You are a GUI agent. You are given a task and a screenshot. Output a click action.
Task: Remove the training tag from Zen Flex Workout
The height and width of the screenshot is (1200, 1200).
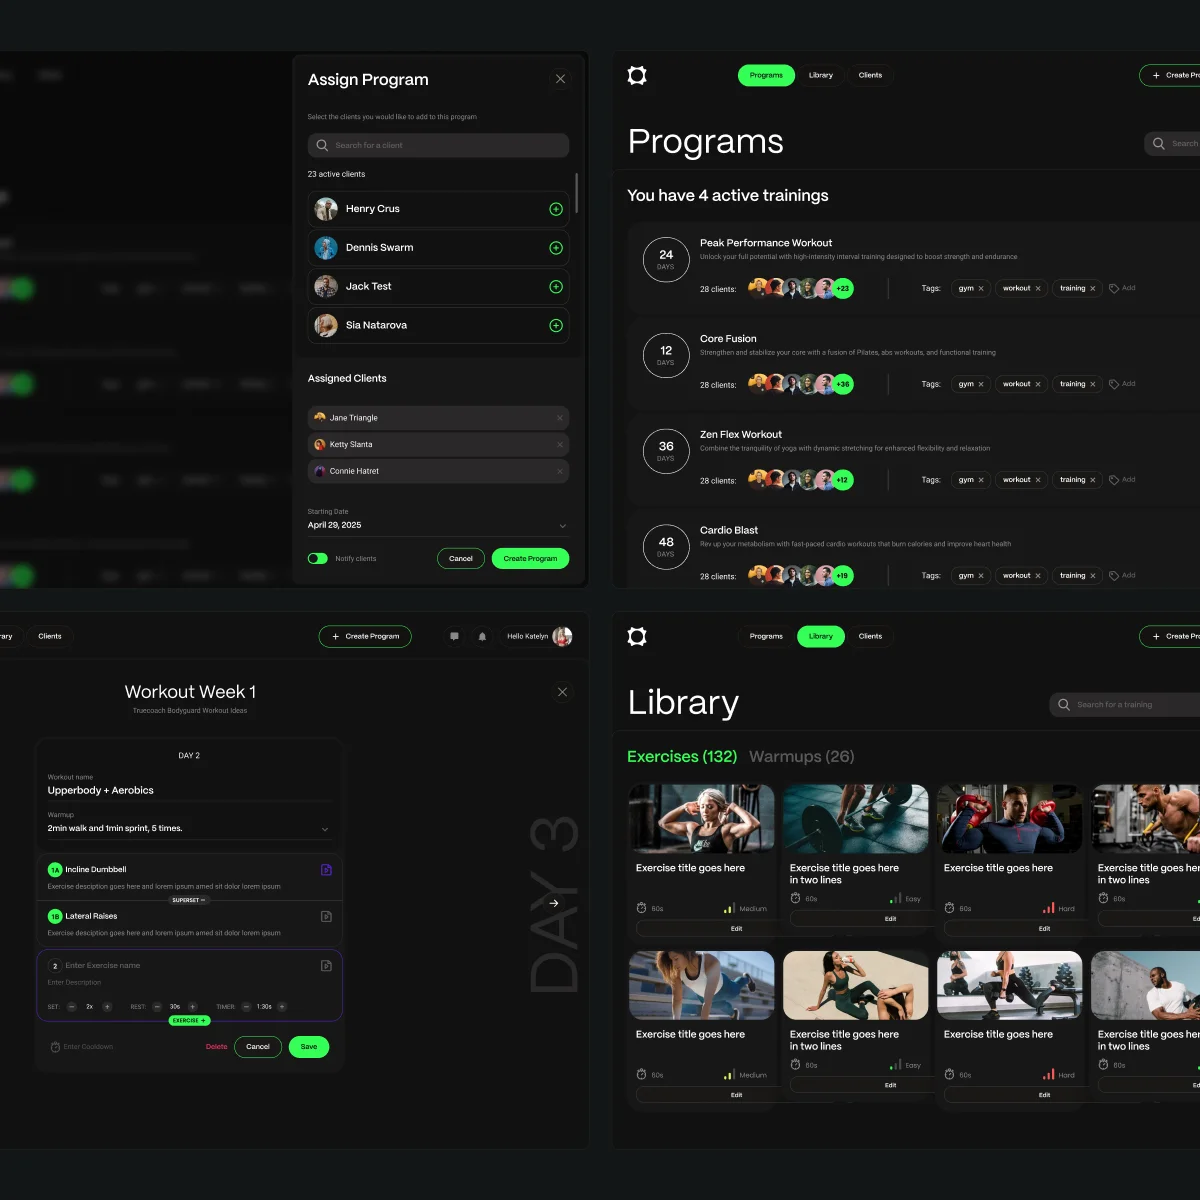[x=1092, y=480]
